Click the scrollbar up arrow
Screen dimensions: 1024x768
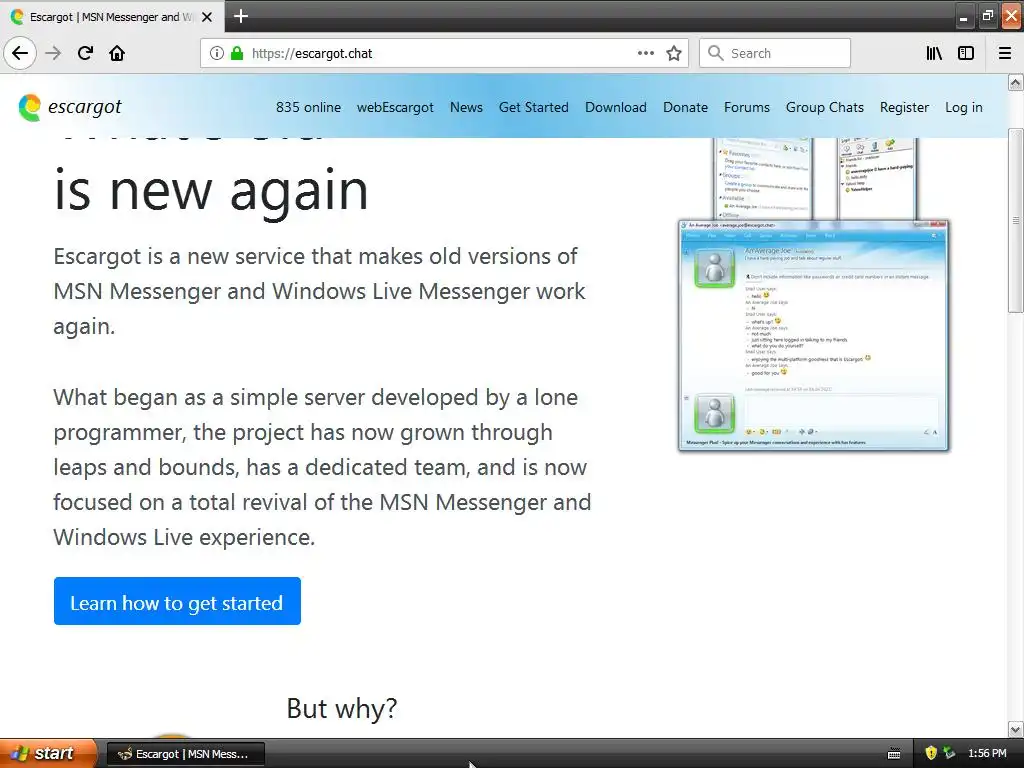pos(1016,82)
